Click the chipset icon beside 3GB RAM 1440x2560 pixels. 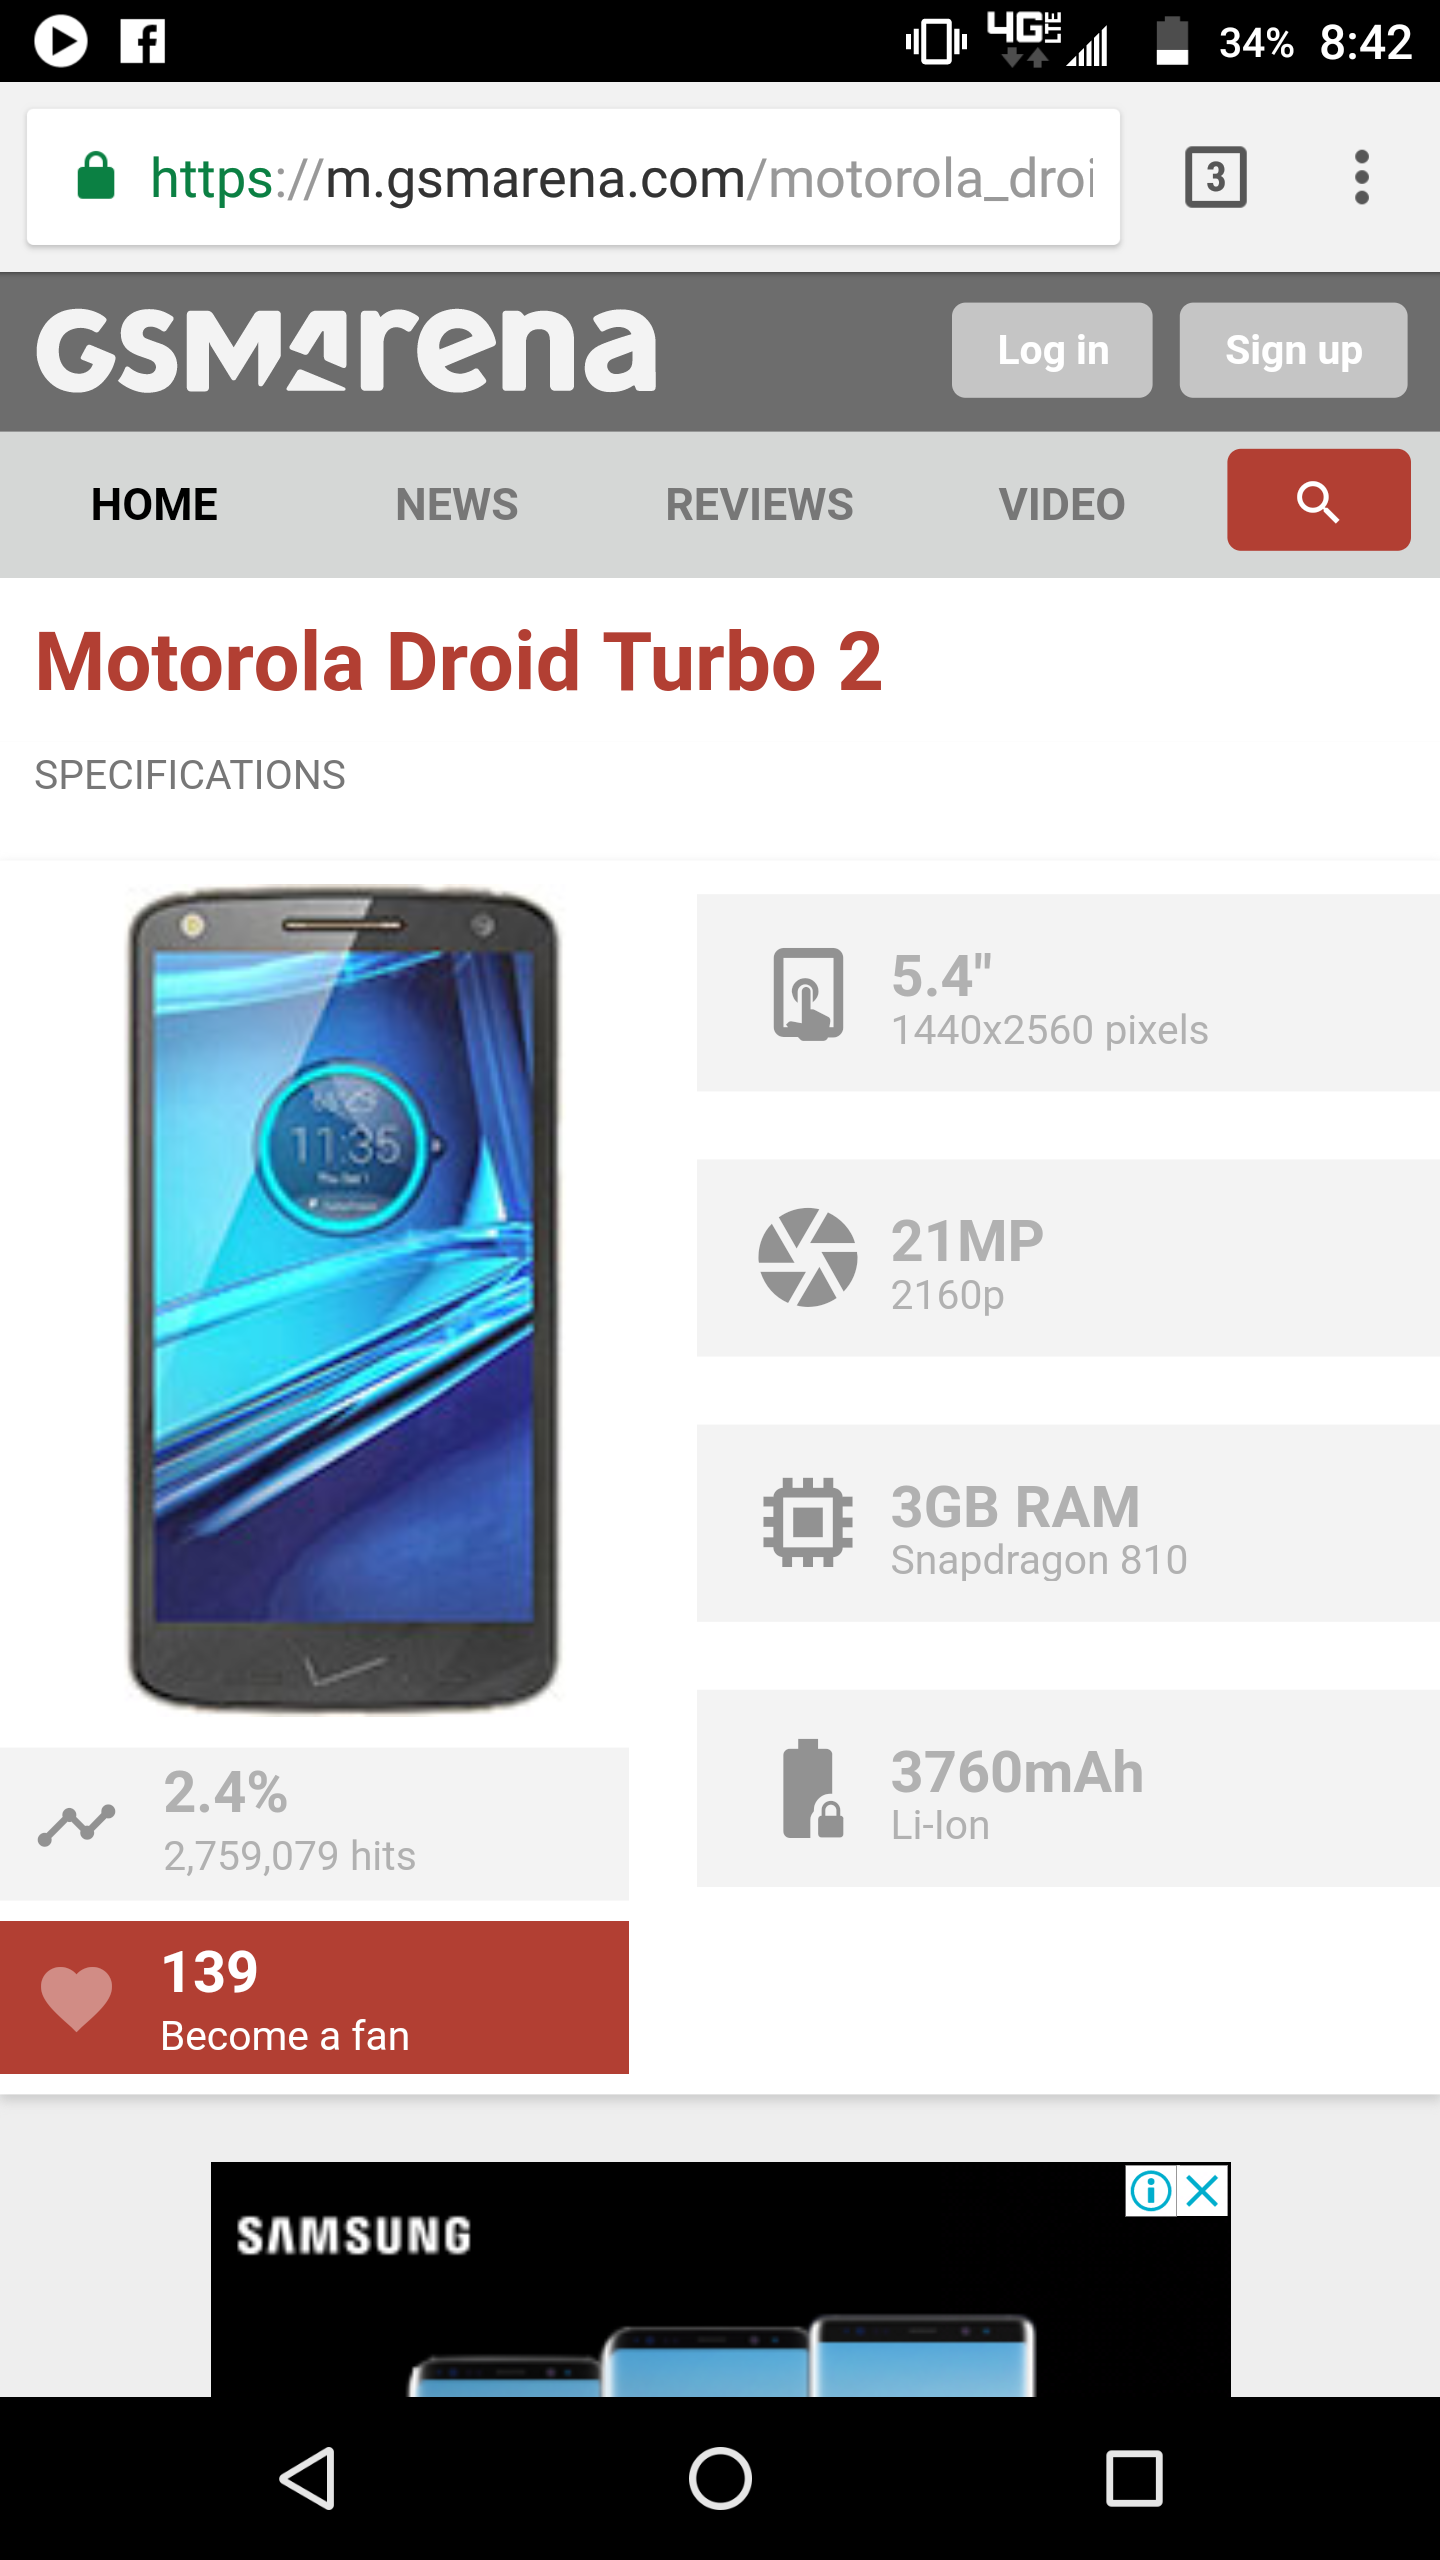(808, 1522)
